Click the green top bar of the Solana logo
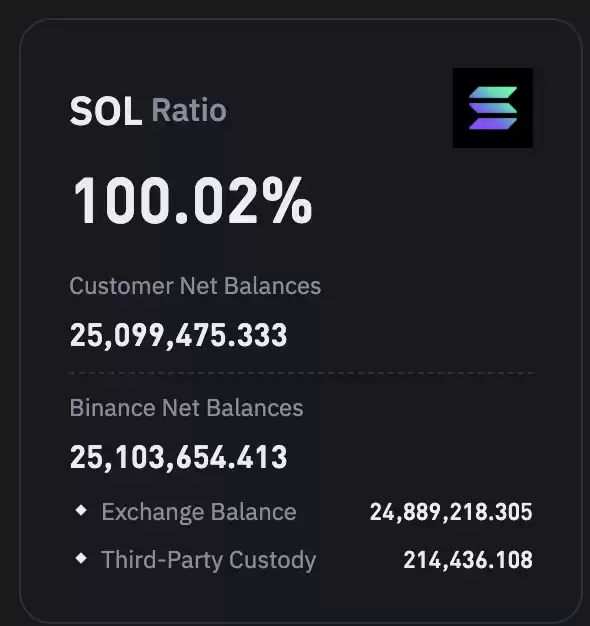This screenshot has width=590, height=626. coord(493,92)
